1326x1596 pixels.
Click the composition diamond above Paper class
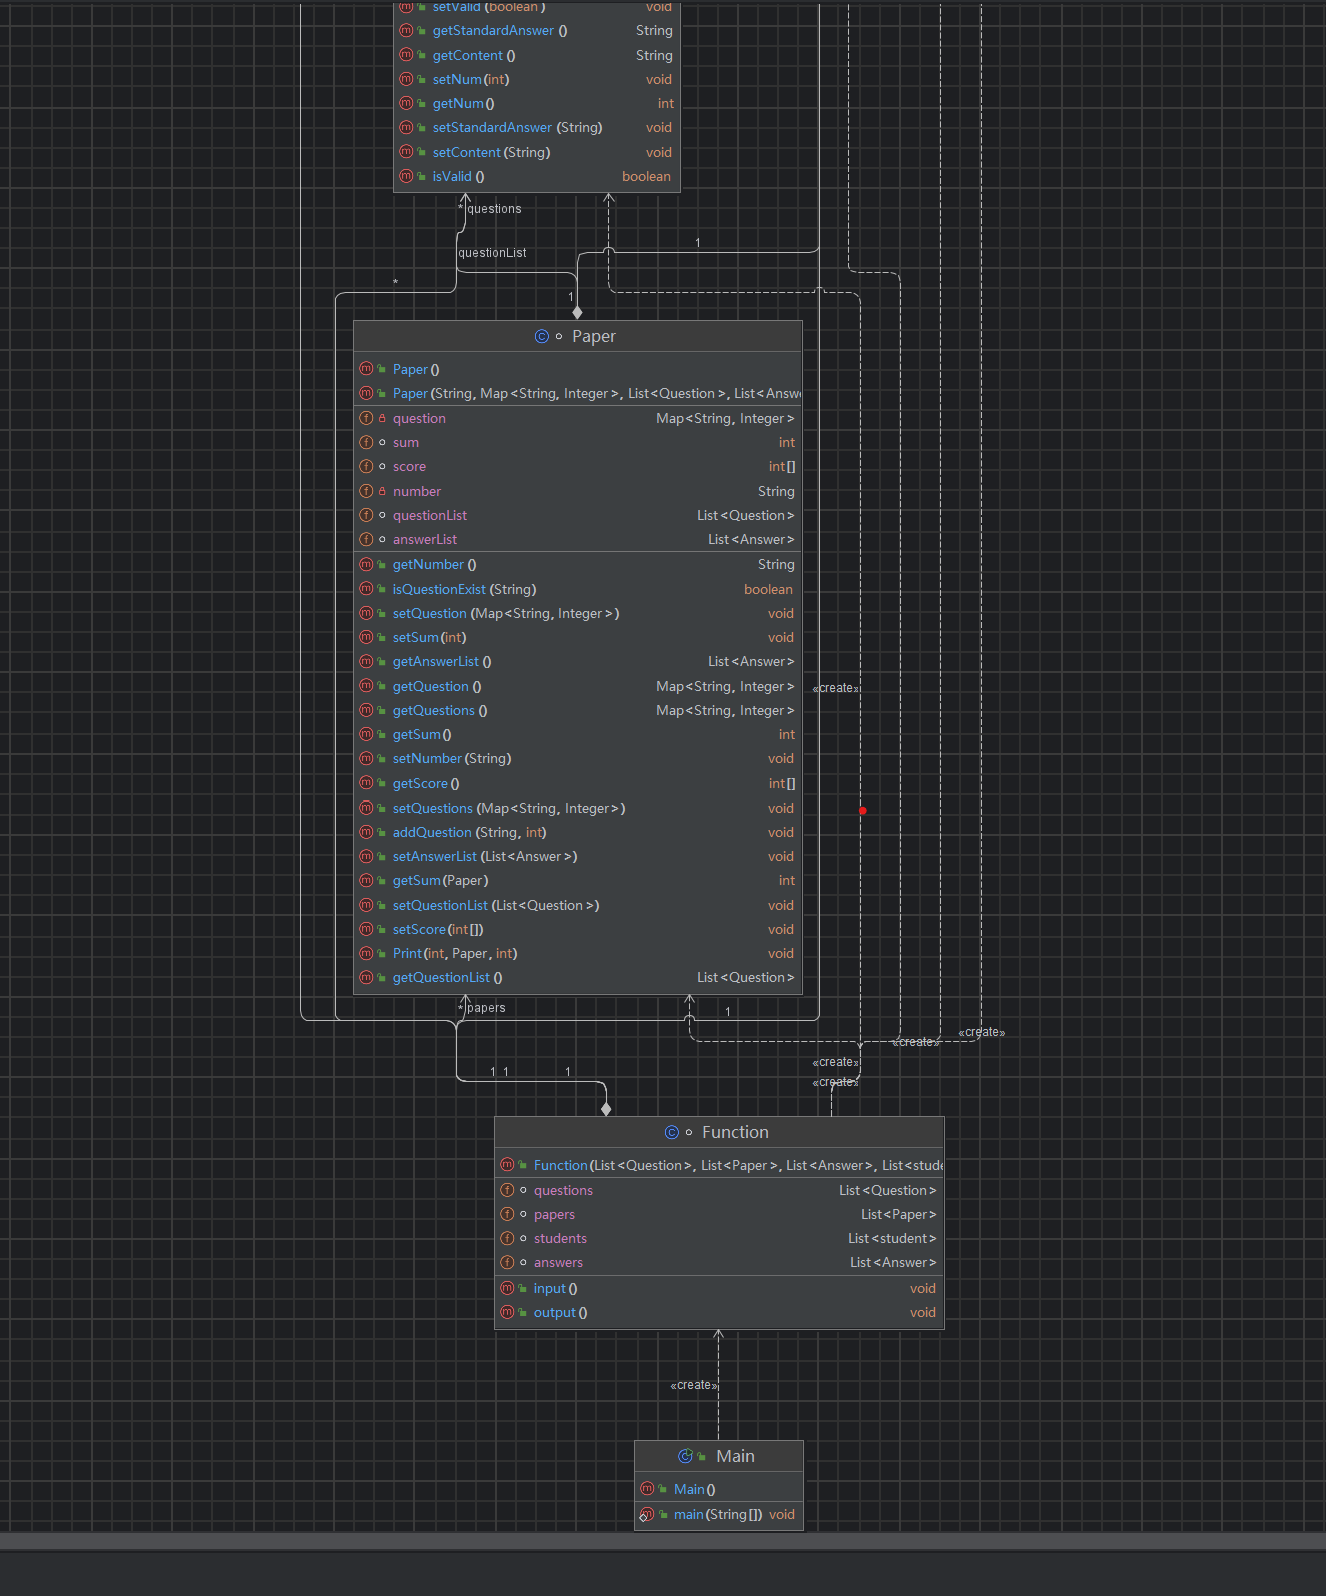point(577,312)
